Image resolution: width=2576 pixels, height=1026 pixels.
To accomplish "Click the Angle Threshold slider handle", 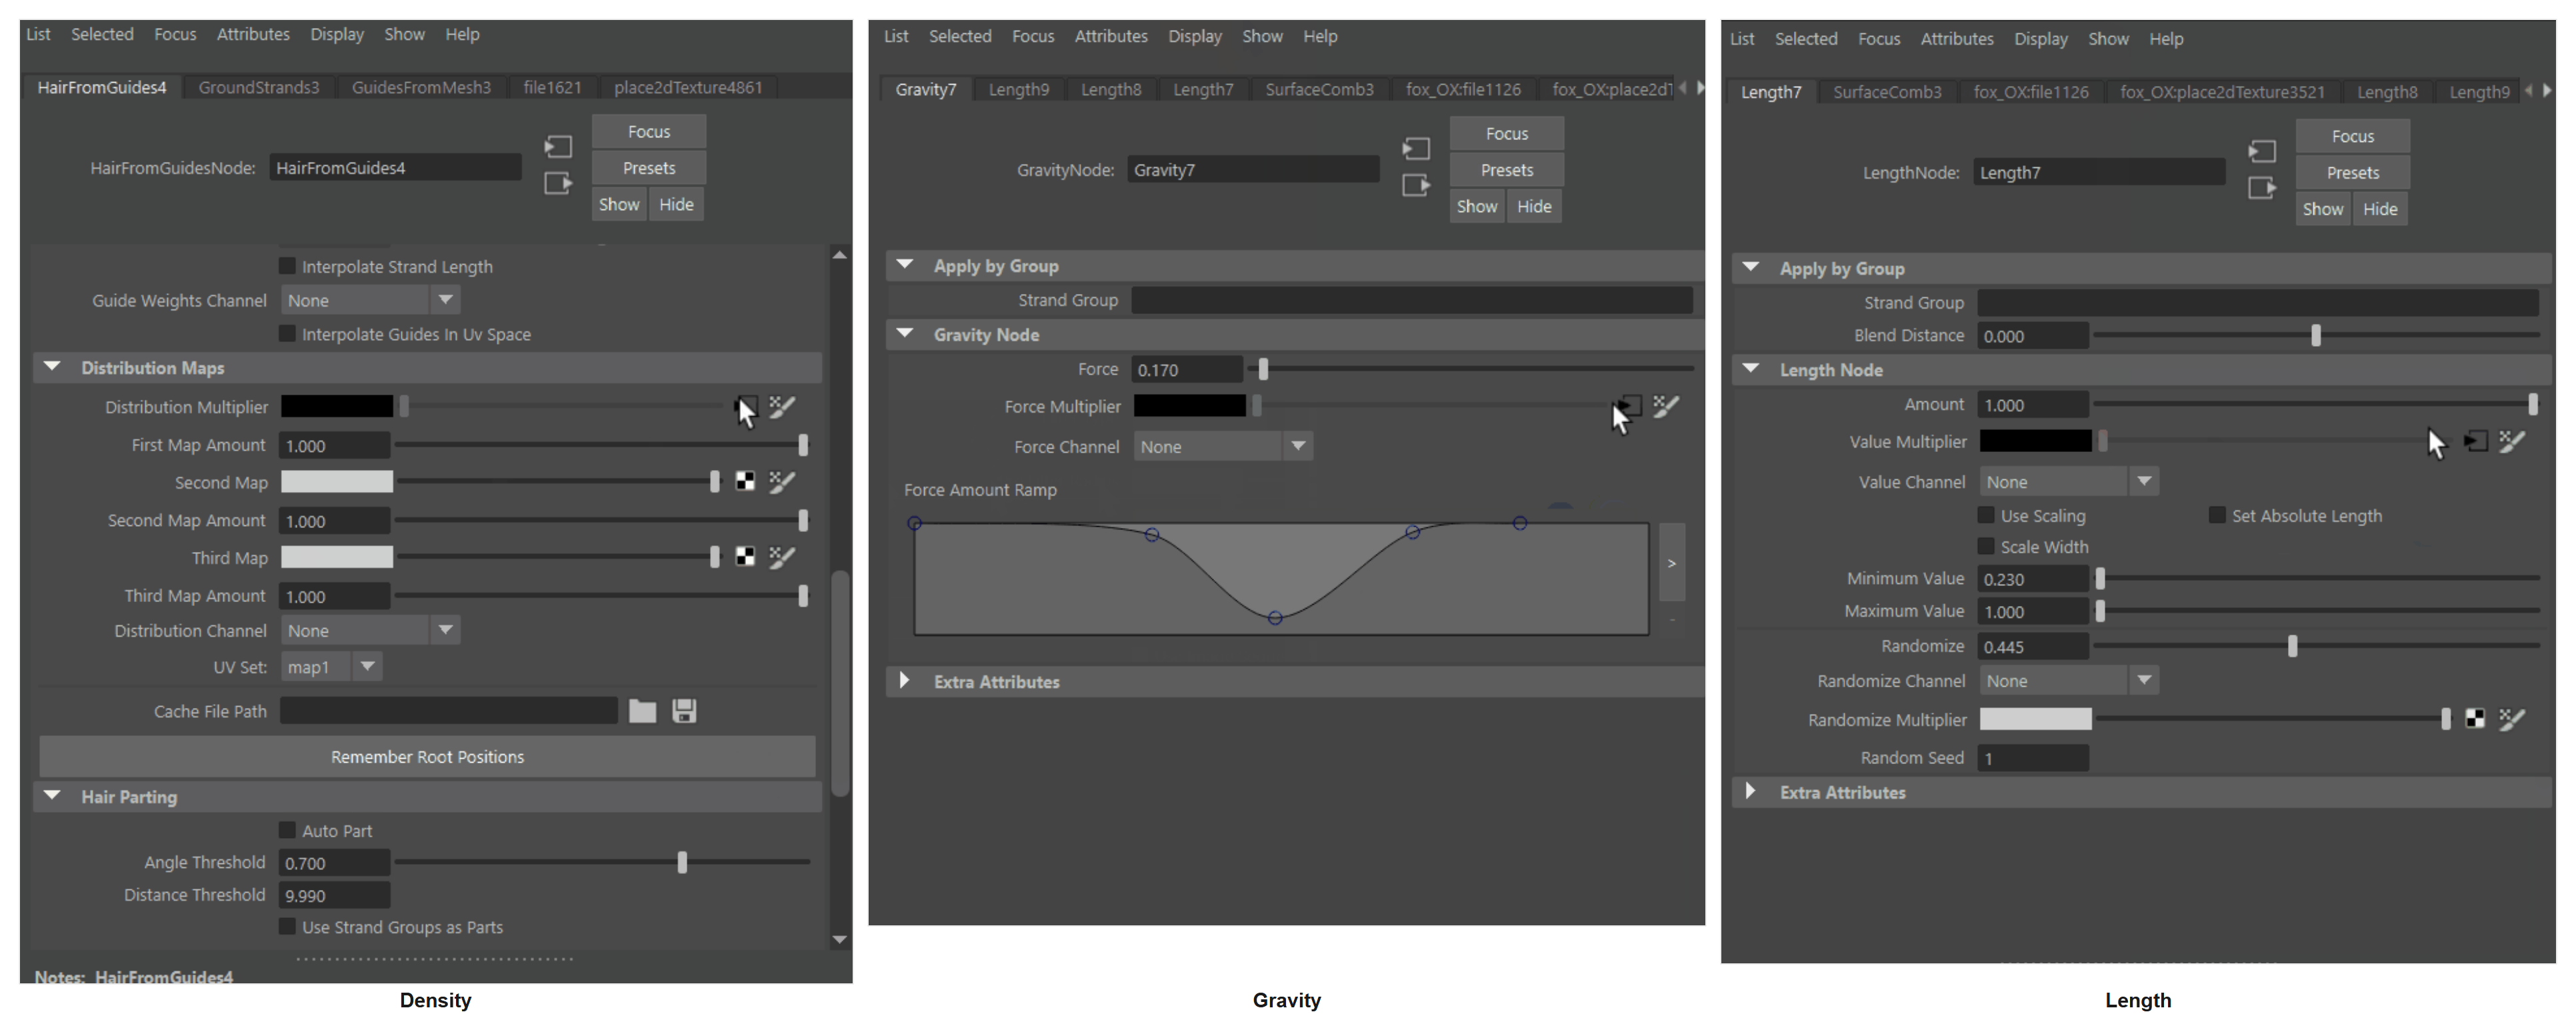I will coord(682,862).
